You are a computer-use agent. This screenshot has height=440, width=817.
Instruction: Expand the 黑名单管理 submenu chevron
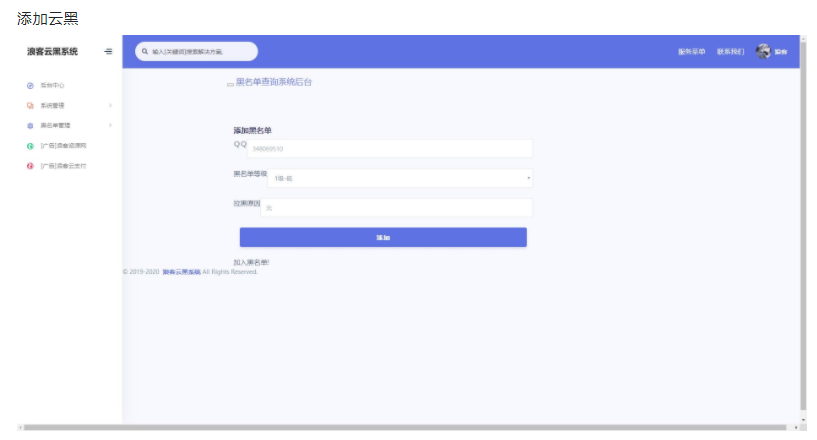[110, 125]
